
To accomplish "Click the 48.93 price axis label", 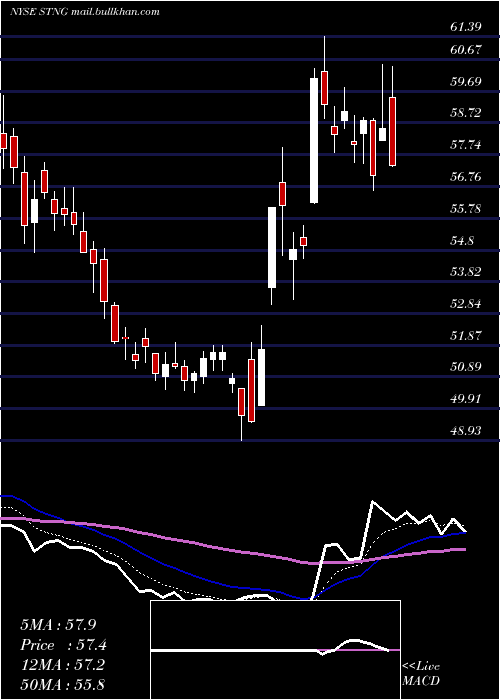I will point(466,431).
